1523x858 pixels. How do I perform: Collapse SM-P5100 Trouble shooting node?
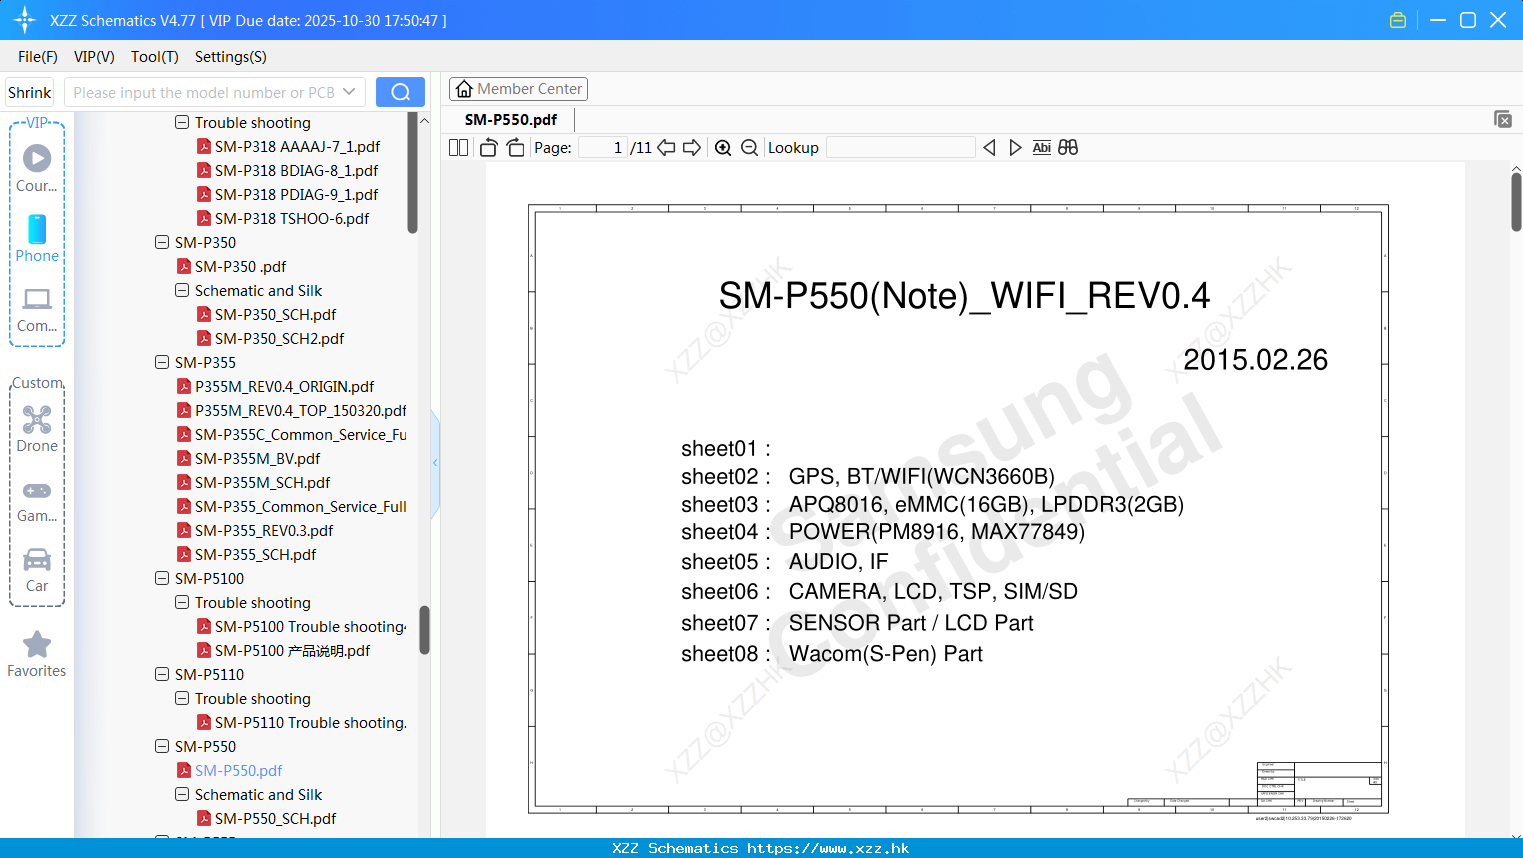click(x=182, y=602)
